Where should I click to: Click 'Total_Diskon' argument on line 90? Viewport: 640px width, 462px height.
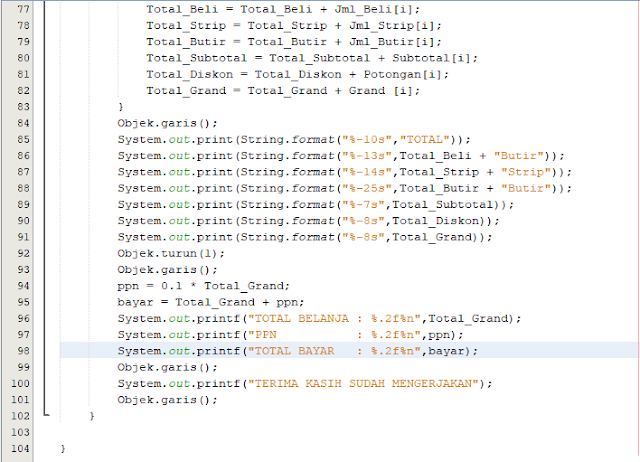click(436, 221)
